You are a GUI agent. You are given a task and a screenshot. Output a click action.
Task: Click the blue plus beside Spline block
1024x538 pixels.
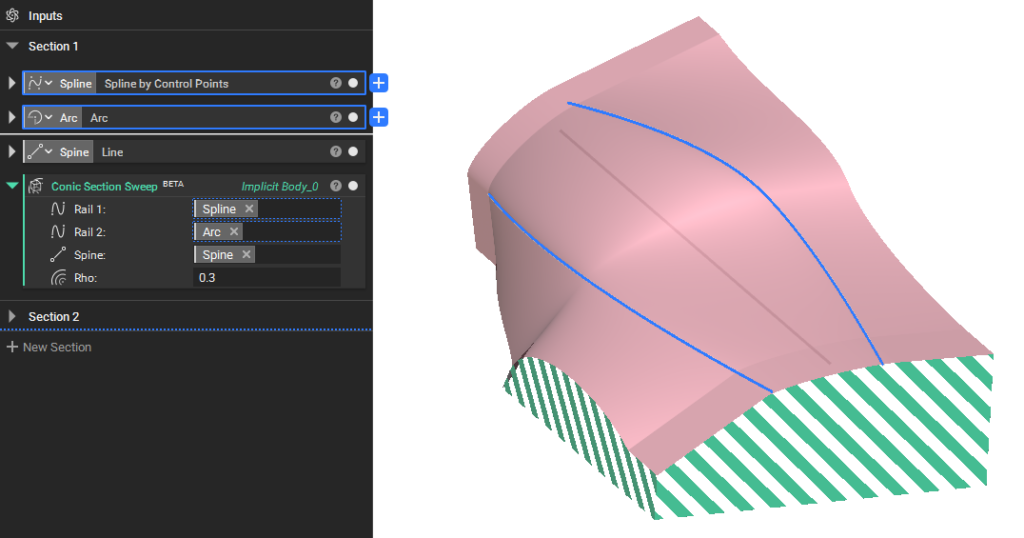pos(379,84)
